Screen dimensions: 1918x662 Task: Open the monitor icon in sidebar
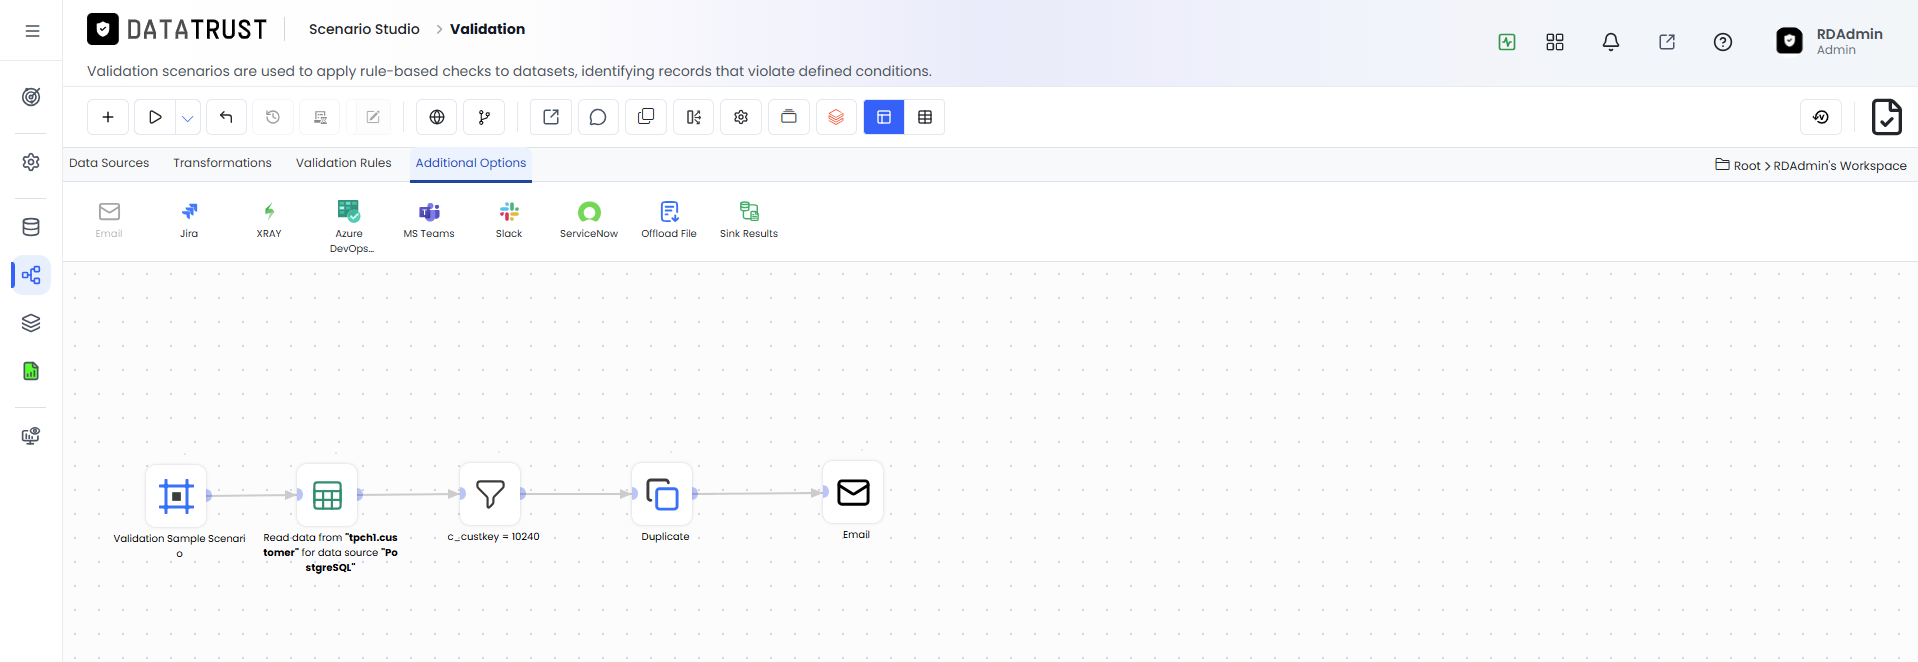pyautogui.click(x=31, y=436)
